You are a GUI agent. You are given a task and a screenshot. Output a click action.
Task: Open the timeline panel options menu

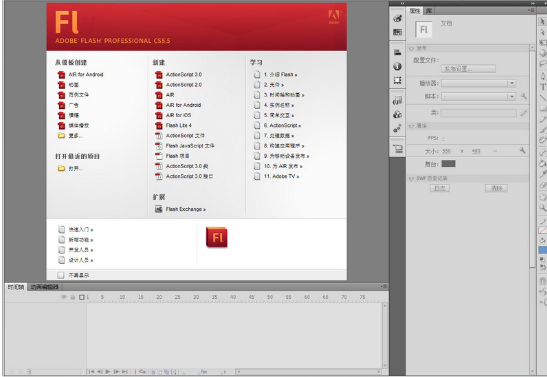point(384,287)
